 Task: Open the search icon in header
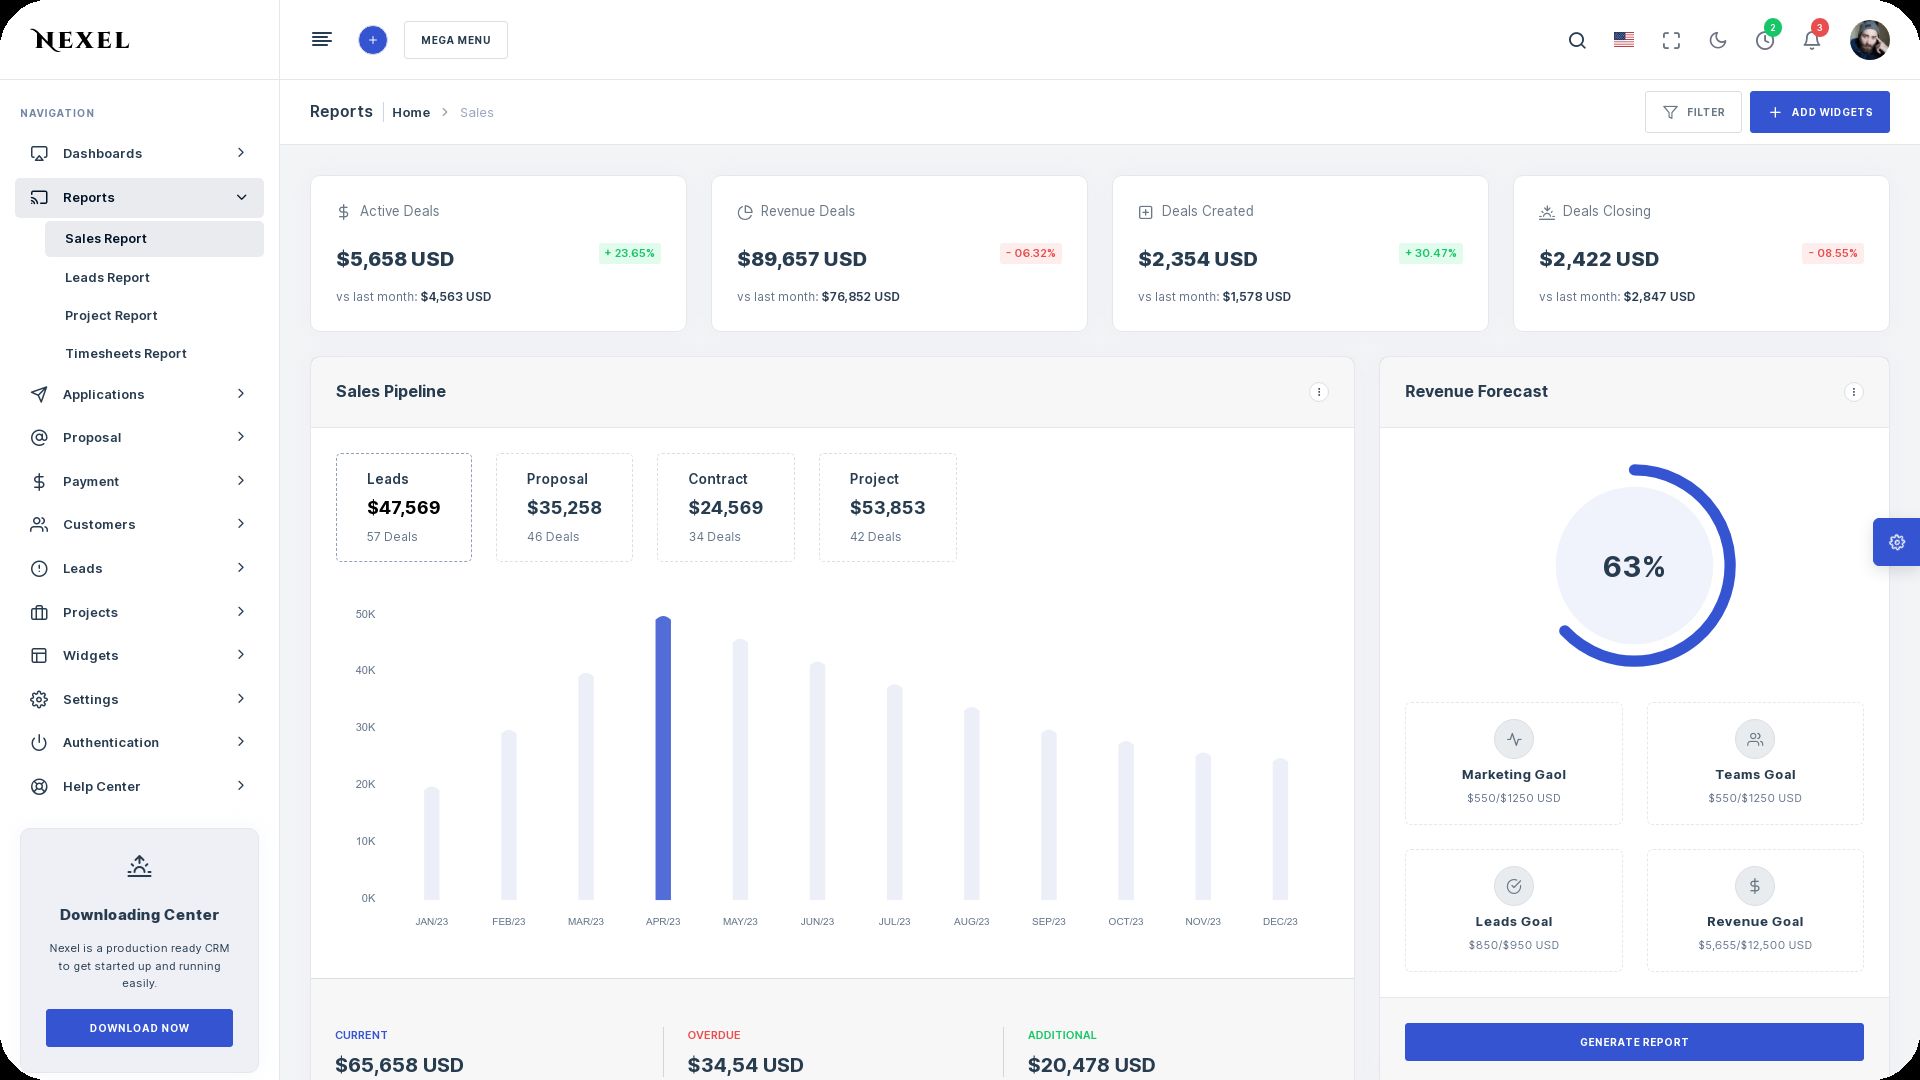[1577, 41]
